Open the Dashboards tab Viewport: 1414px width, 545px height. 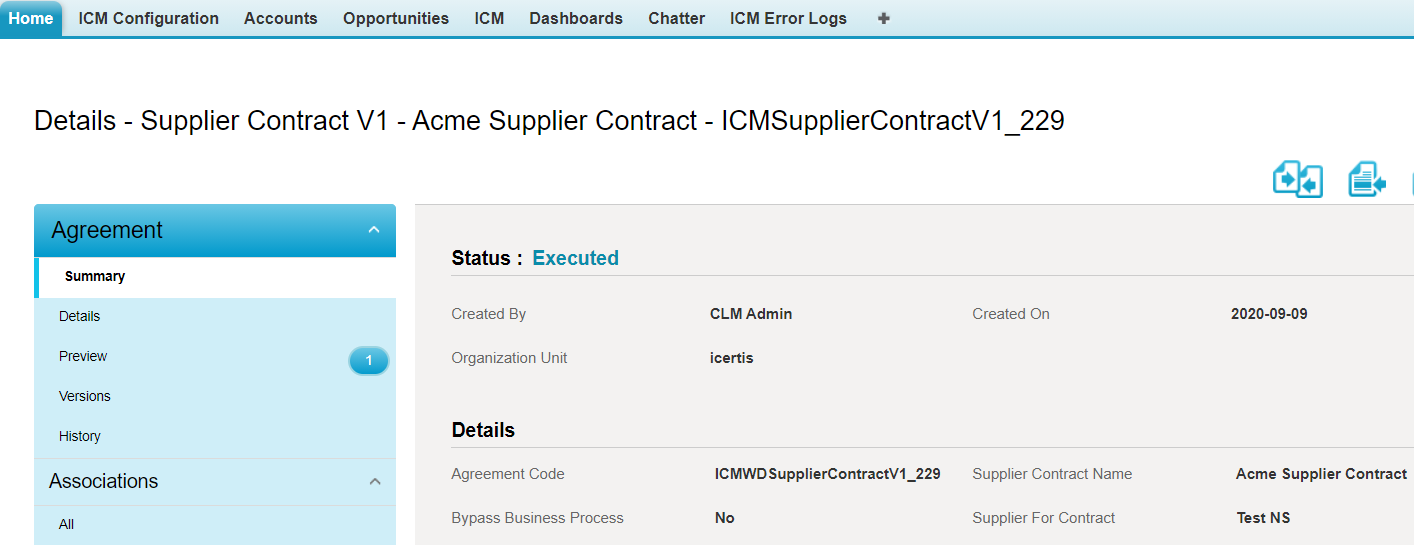[576, 18]
